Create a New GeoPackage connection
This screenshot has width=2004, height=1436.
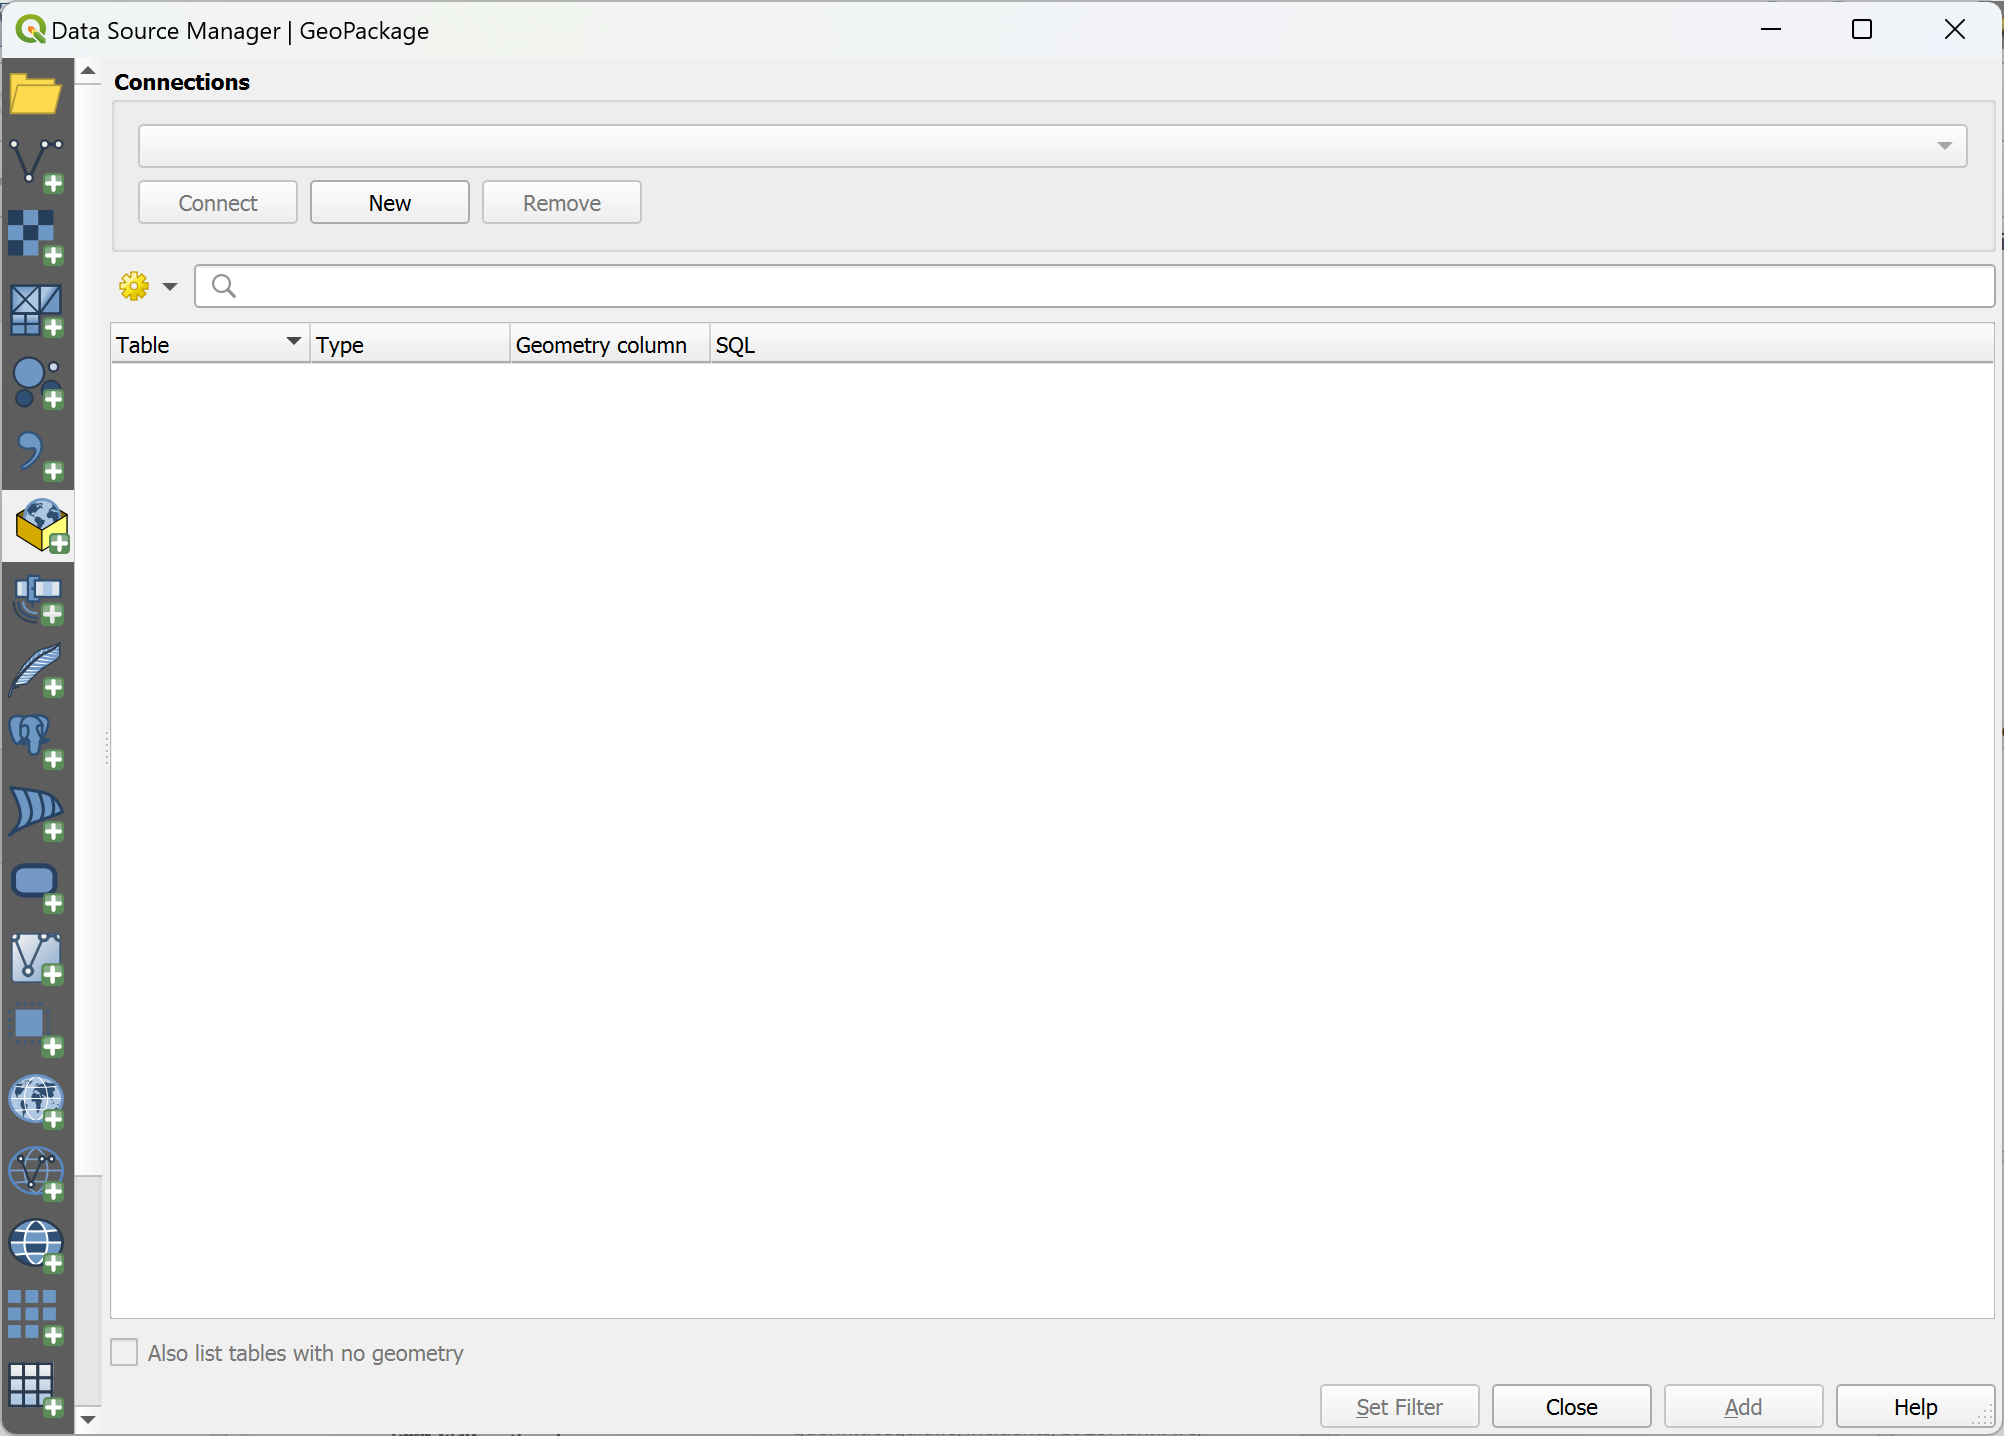(x=390, y=203)
